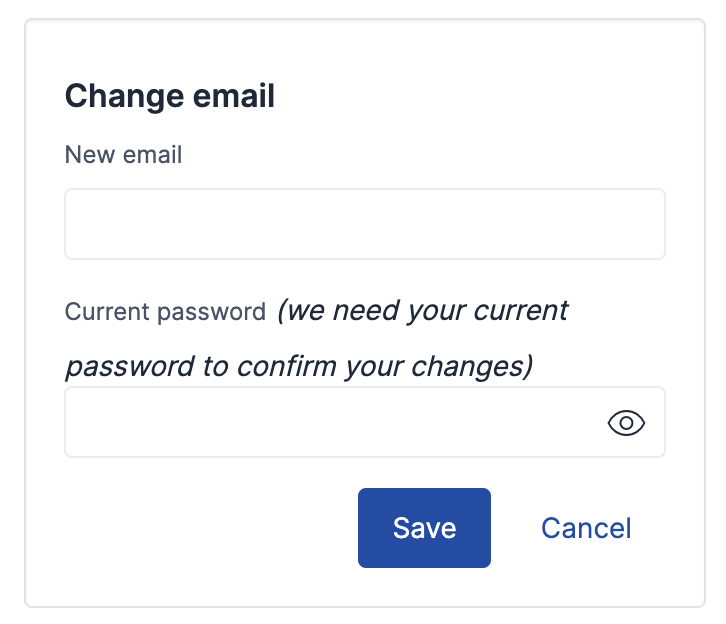Toggle password visibility in the password field
The width and height of the screenshot is (726, 624).
click(626, 423)
